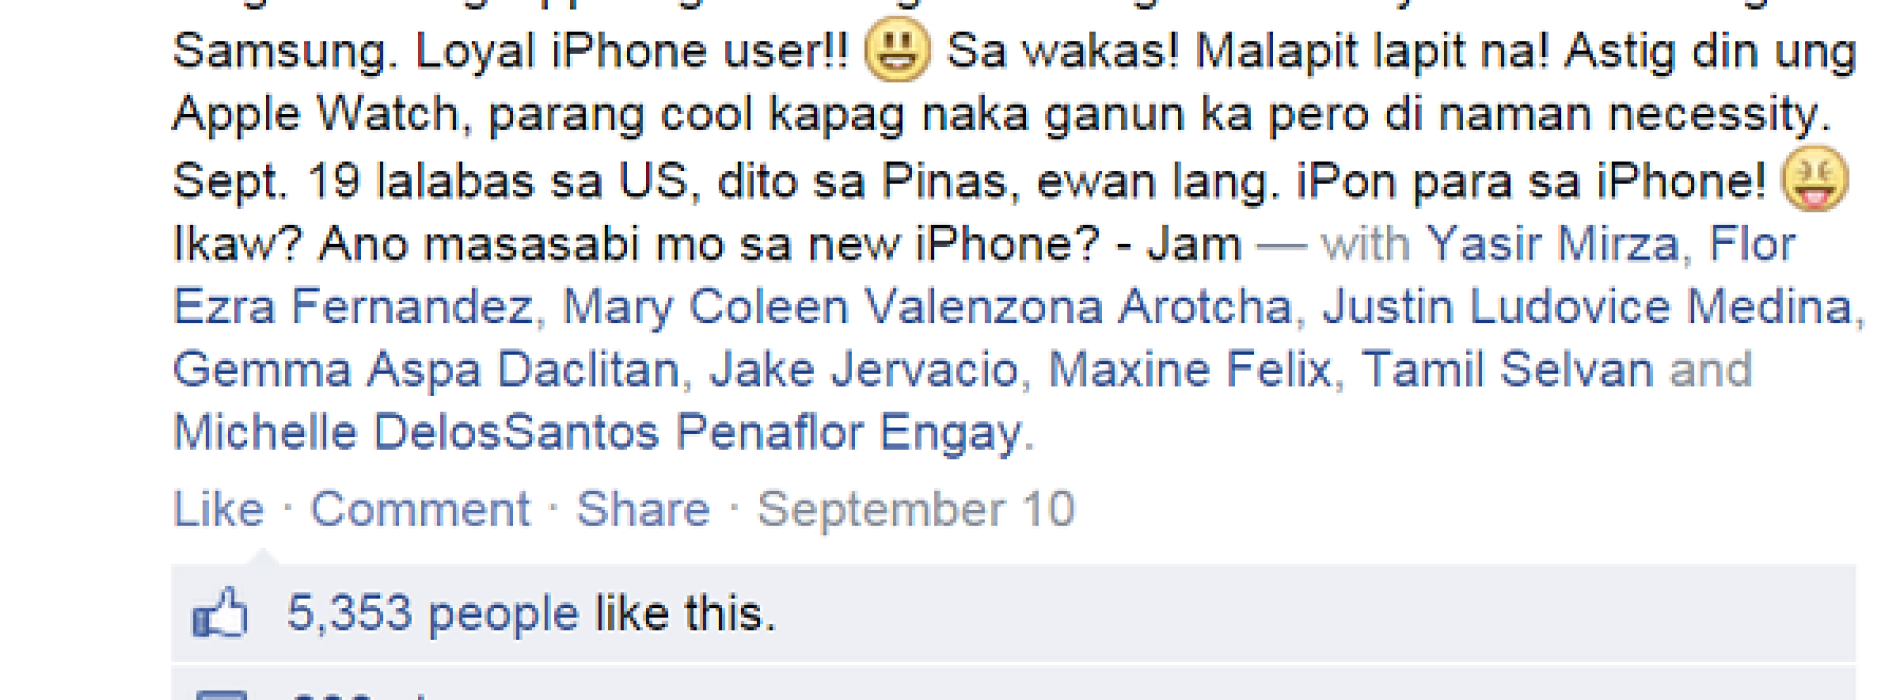Image resolution: width=1900 pixels, height=700 pixels.
Task: Like the post
Action: [218, 508]
